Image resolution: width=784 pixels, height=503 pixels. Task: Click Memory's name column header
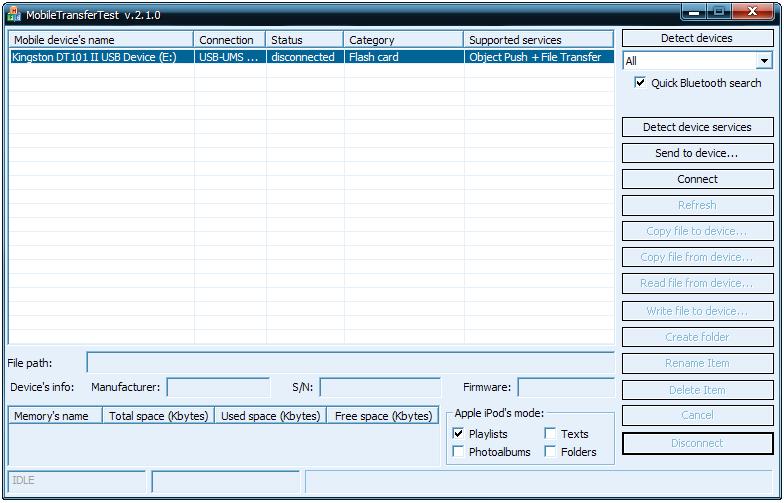(56, 416)
